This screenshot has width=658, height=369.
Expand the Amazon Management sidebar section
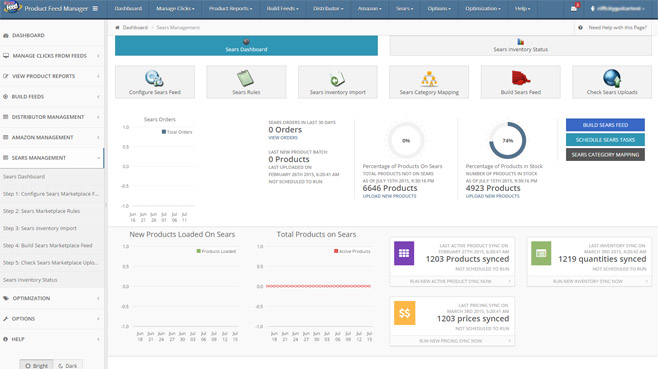pyautogui.click(x=52, y=137)
